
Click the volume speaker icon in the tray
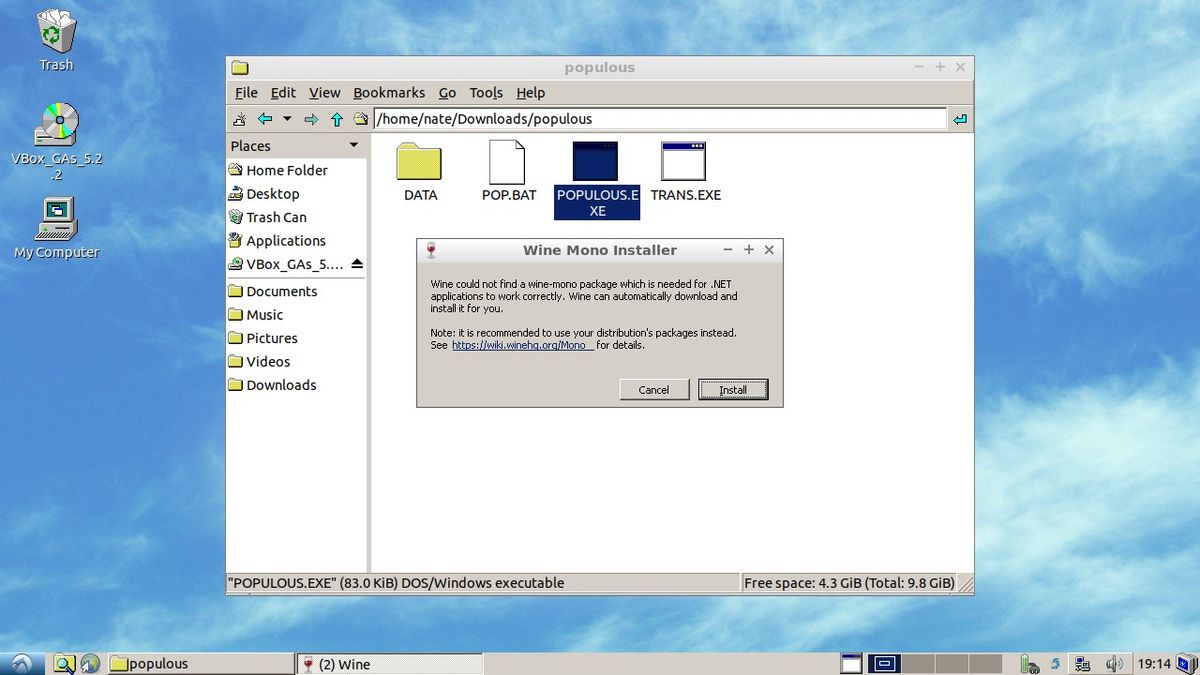pyautogui.click(x=1114, y=662)
